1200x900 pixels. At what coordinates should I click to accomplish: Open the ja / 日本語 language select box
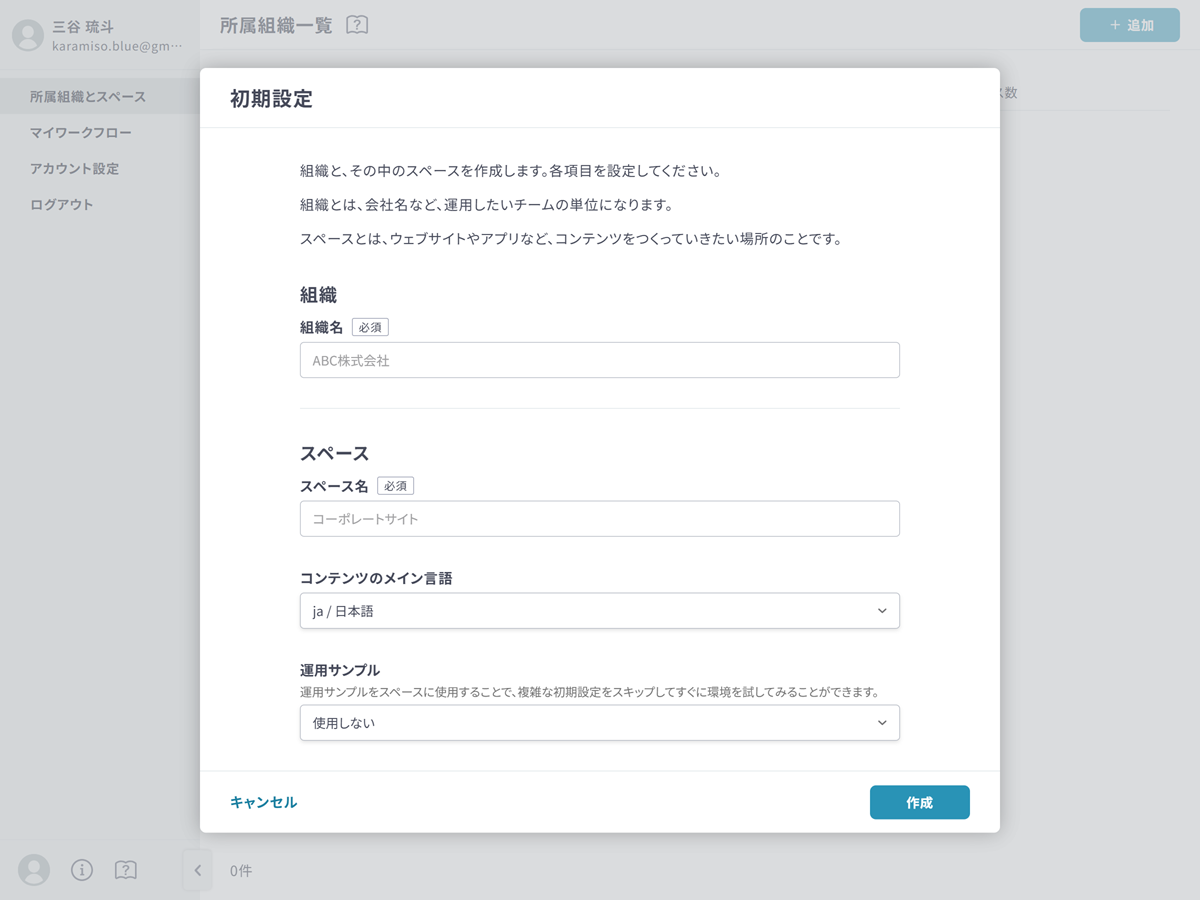click(599, 611)
